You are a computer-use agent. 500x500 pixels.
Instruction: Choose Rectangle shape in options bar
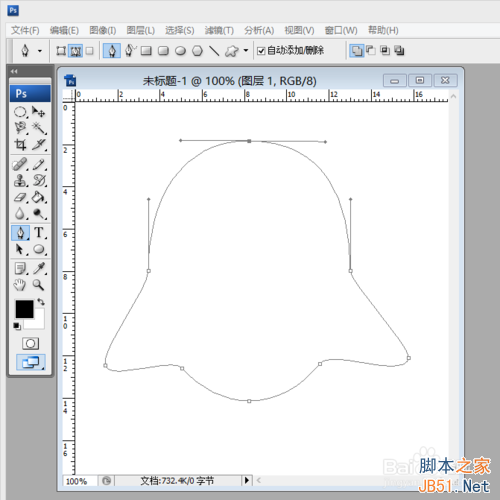pyautogui.click(x=146, y=51)
